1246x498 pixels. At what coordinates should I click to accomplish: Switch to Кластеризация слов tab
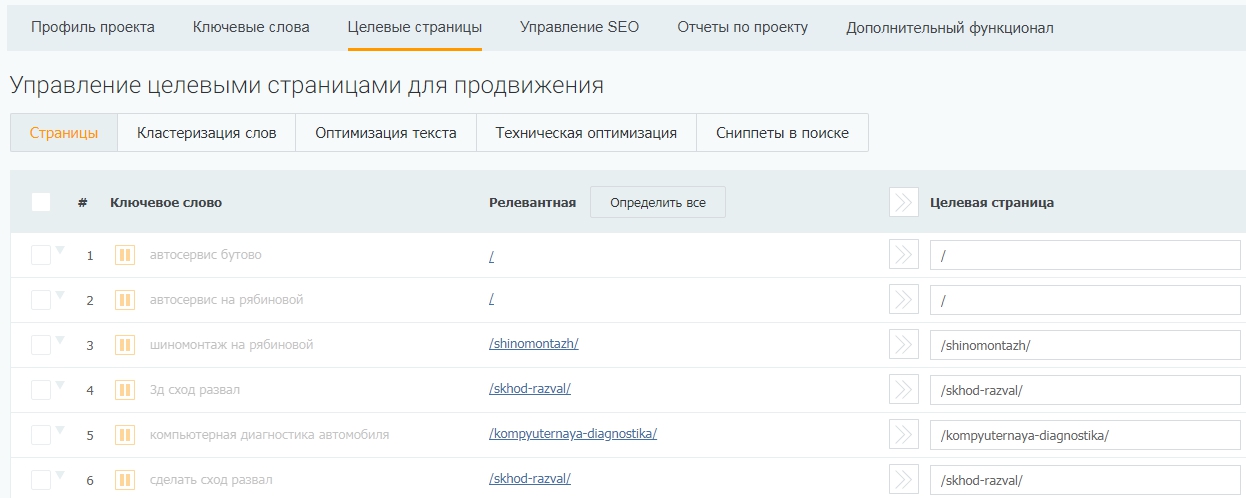click(206, 133)
